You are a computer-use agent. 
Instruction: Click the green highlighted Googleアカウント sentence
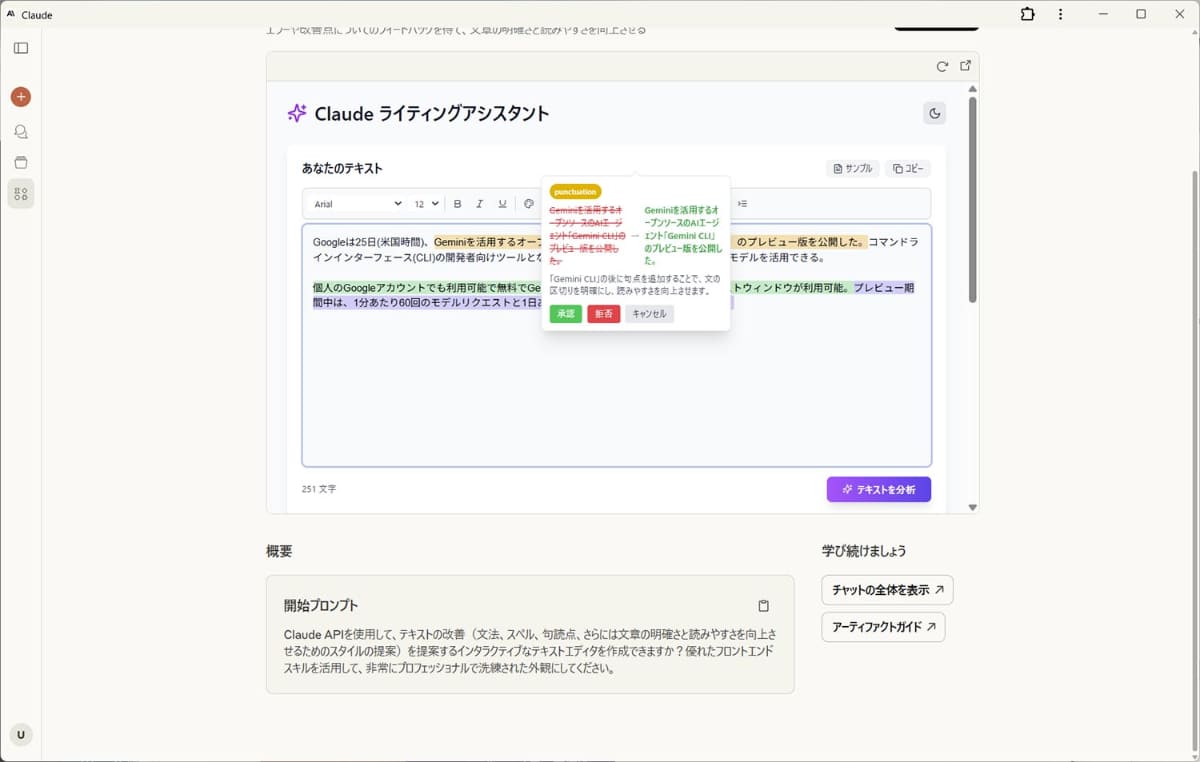coord(426,288)
